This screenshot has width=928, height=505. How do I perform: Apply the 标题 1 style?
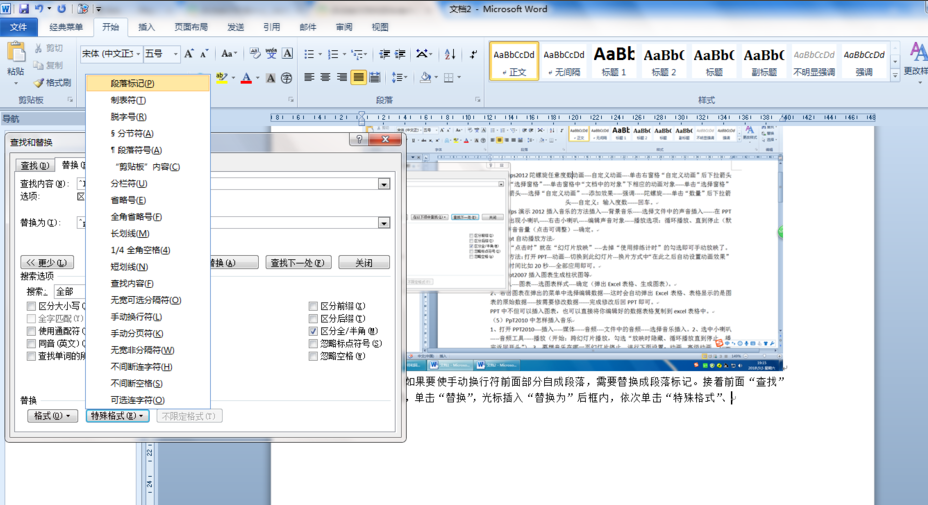click(614, 60)
